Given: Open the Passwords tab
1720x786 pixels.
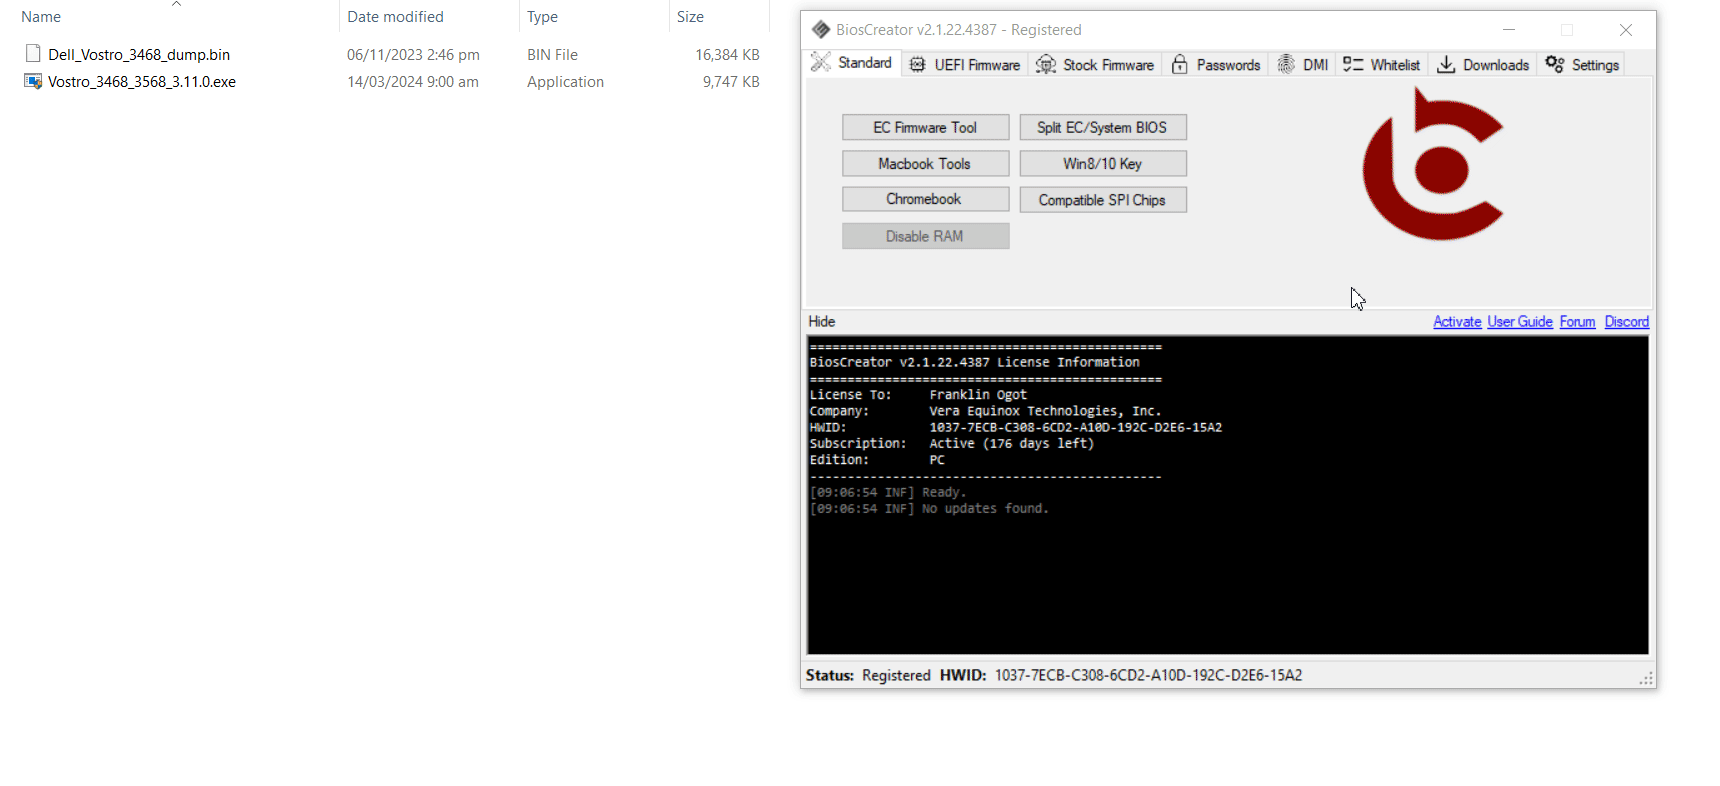Looking at the screenshot, I should [1216, 65].
